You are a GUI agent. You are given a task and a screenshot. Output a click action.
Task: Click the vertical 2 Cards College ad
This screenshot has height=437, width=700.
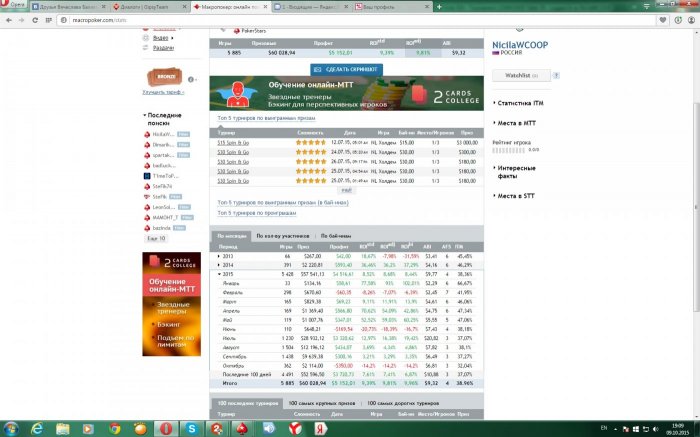[171, 304]
